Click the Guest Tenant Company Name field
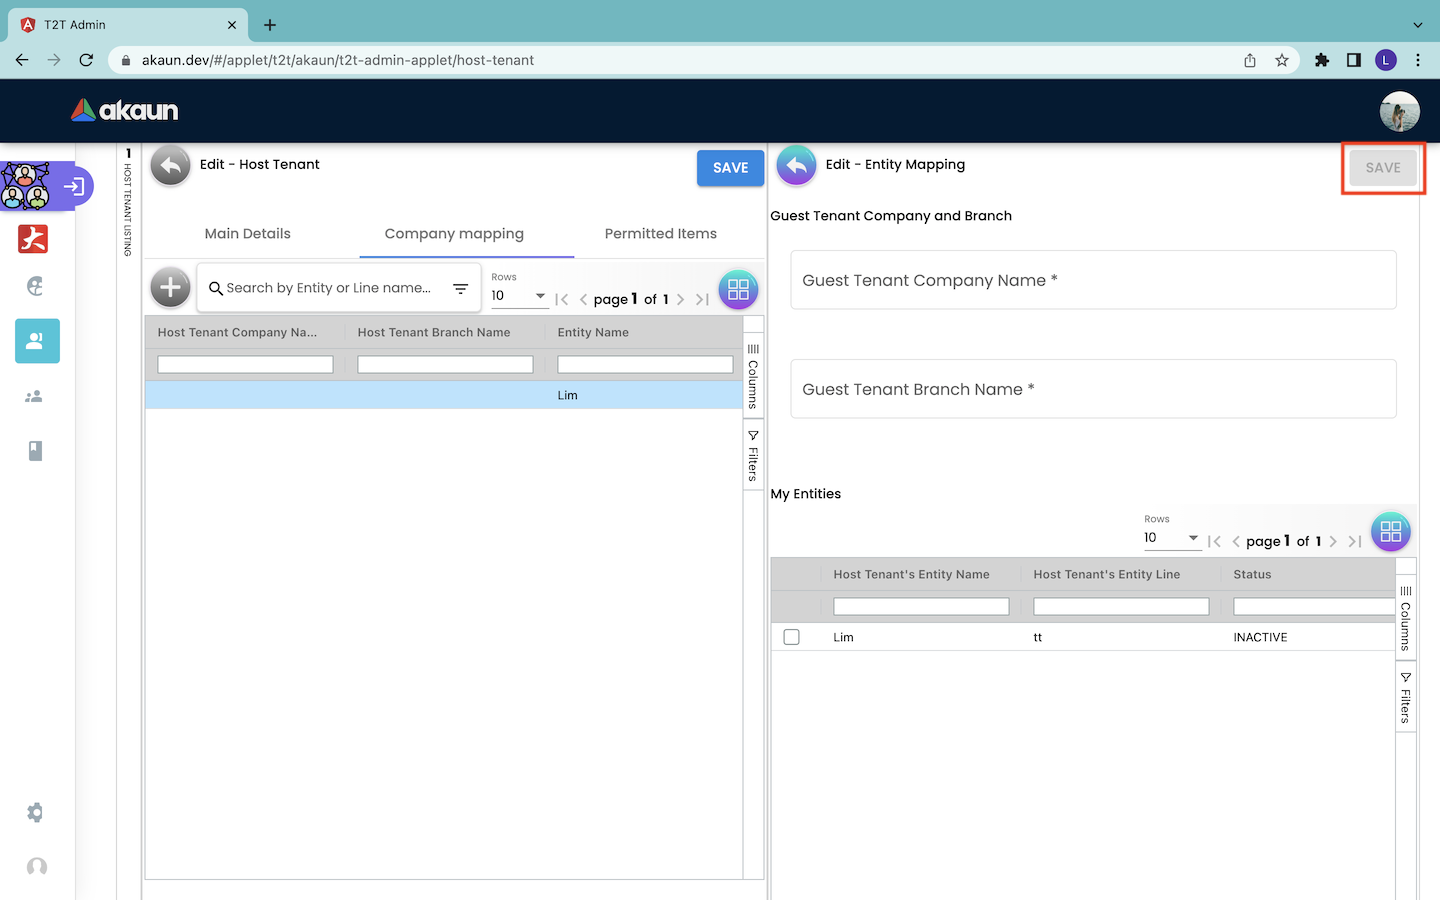Image resolution: width=1440 pixels, height=900 pixels. click(x=1093, y=281)
